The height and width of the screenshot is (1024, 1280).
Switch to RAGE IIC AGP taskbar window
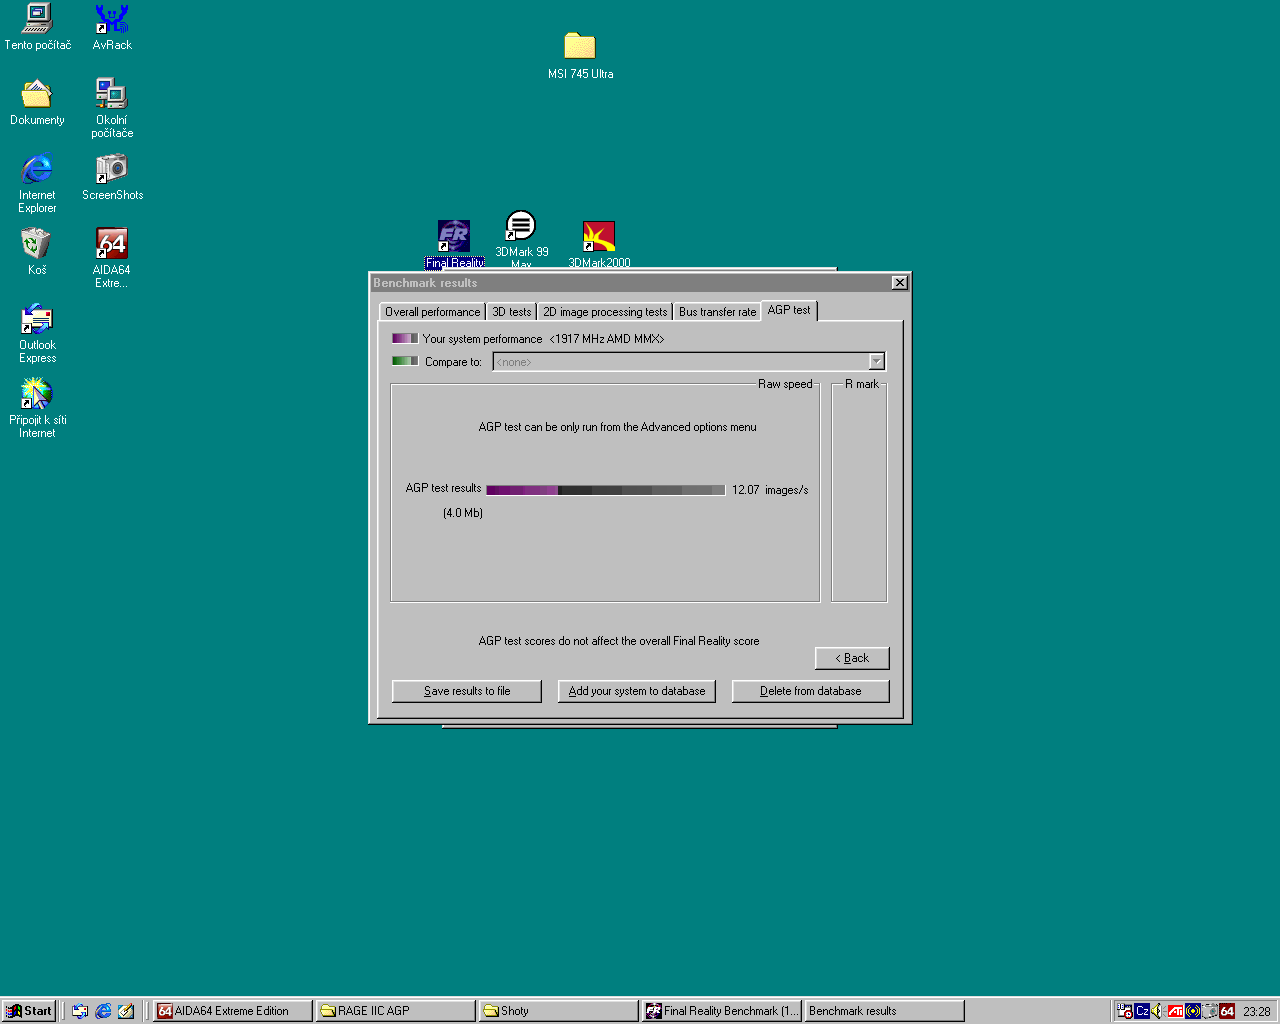395,1011
